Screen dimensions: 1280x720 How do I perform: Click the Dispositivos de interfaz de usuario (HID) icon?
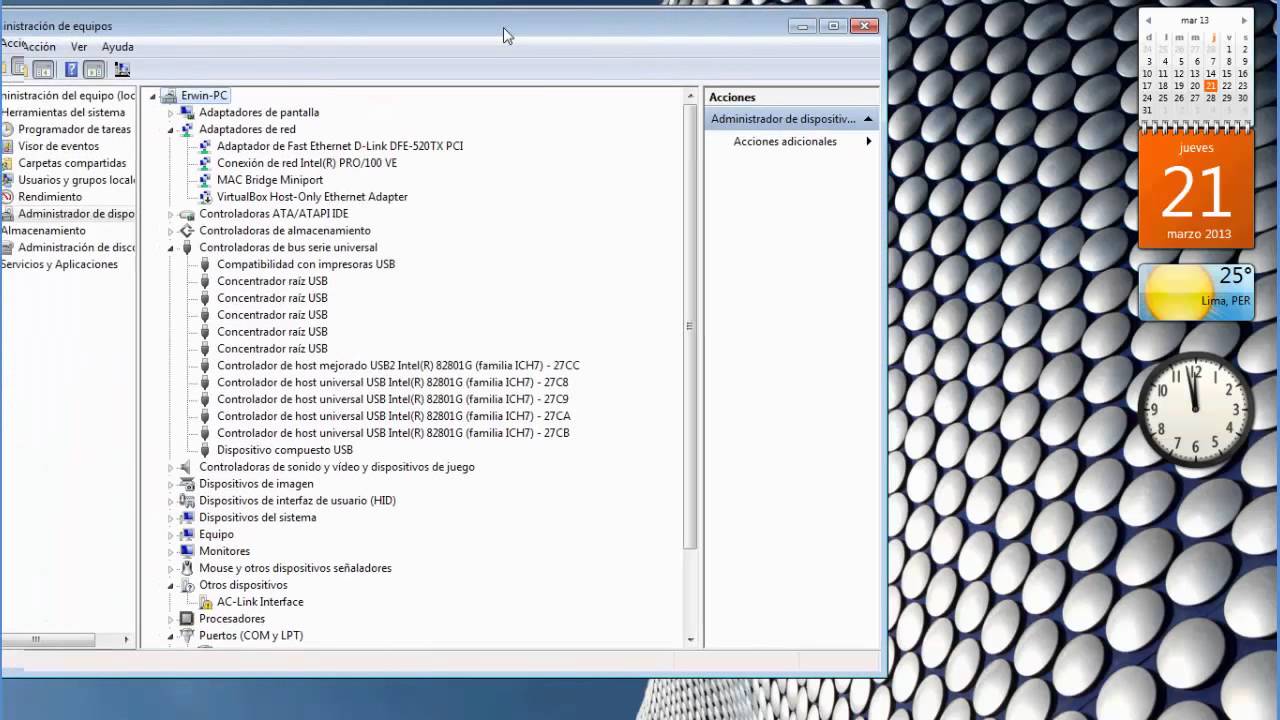[x=187, y=501]
